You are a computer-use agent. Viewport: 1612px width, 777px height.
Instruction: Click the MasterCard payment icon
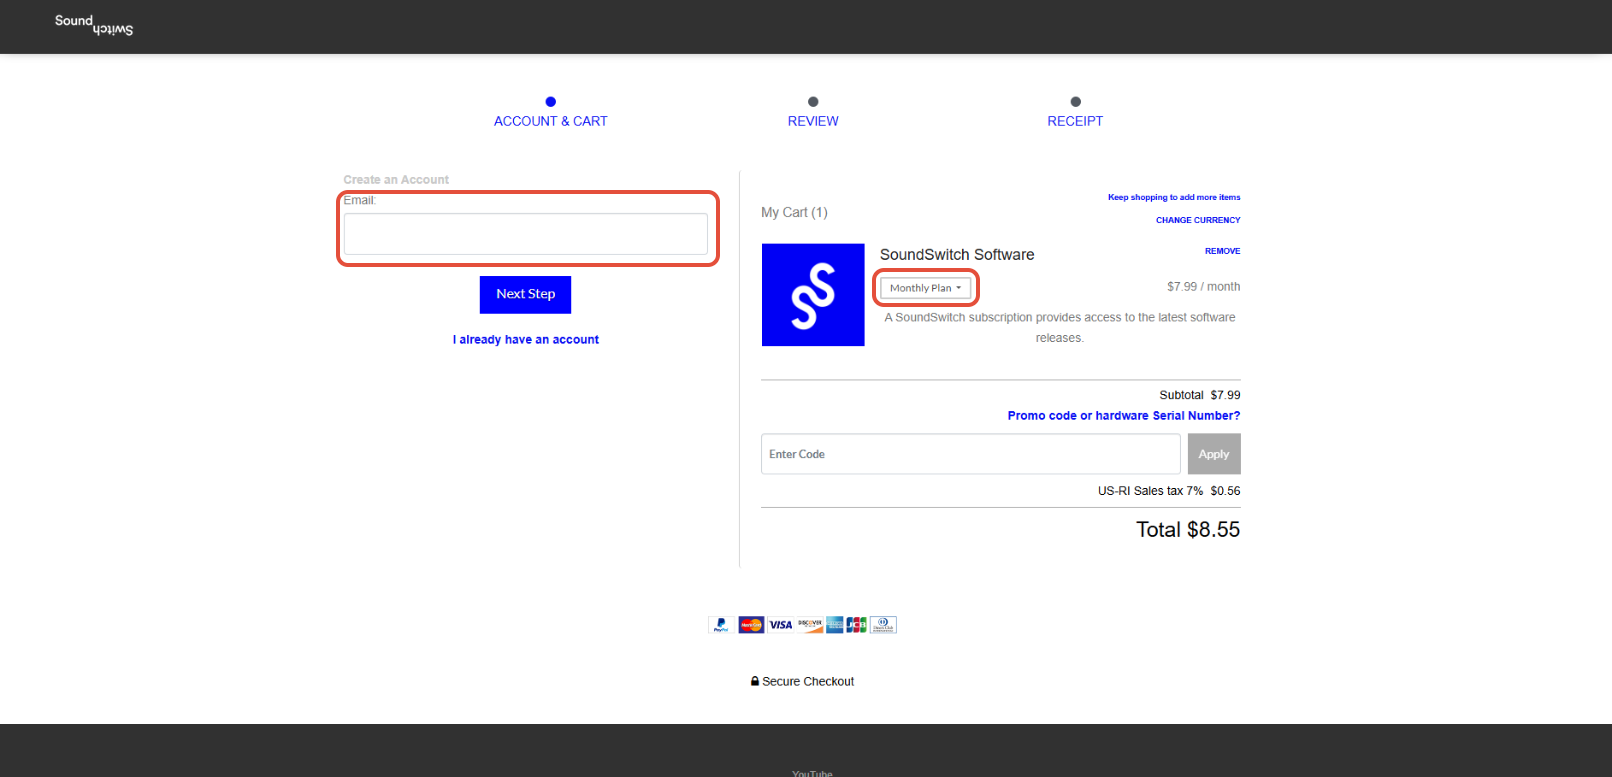coord(751,625)
